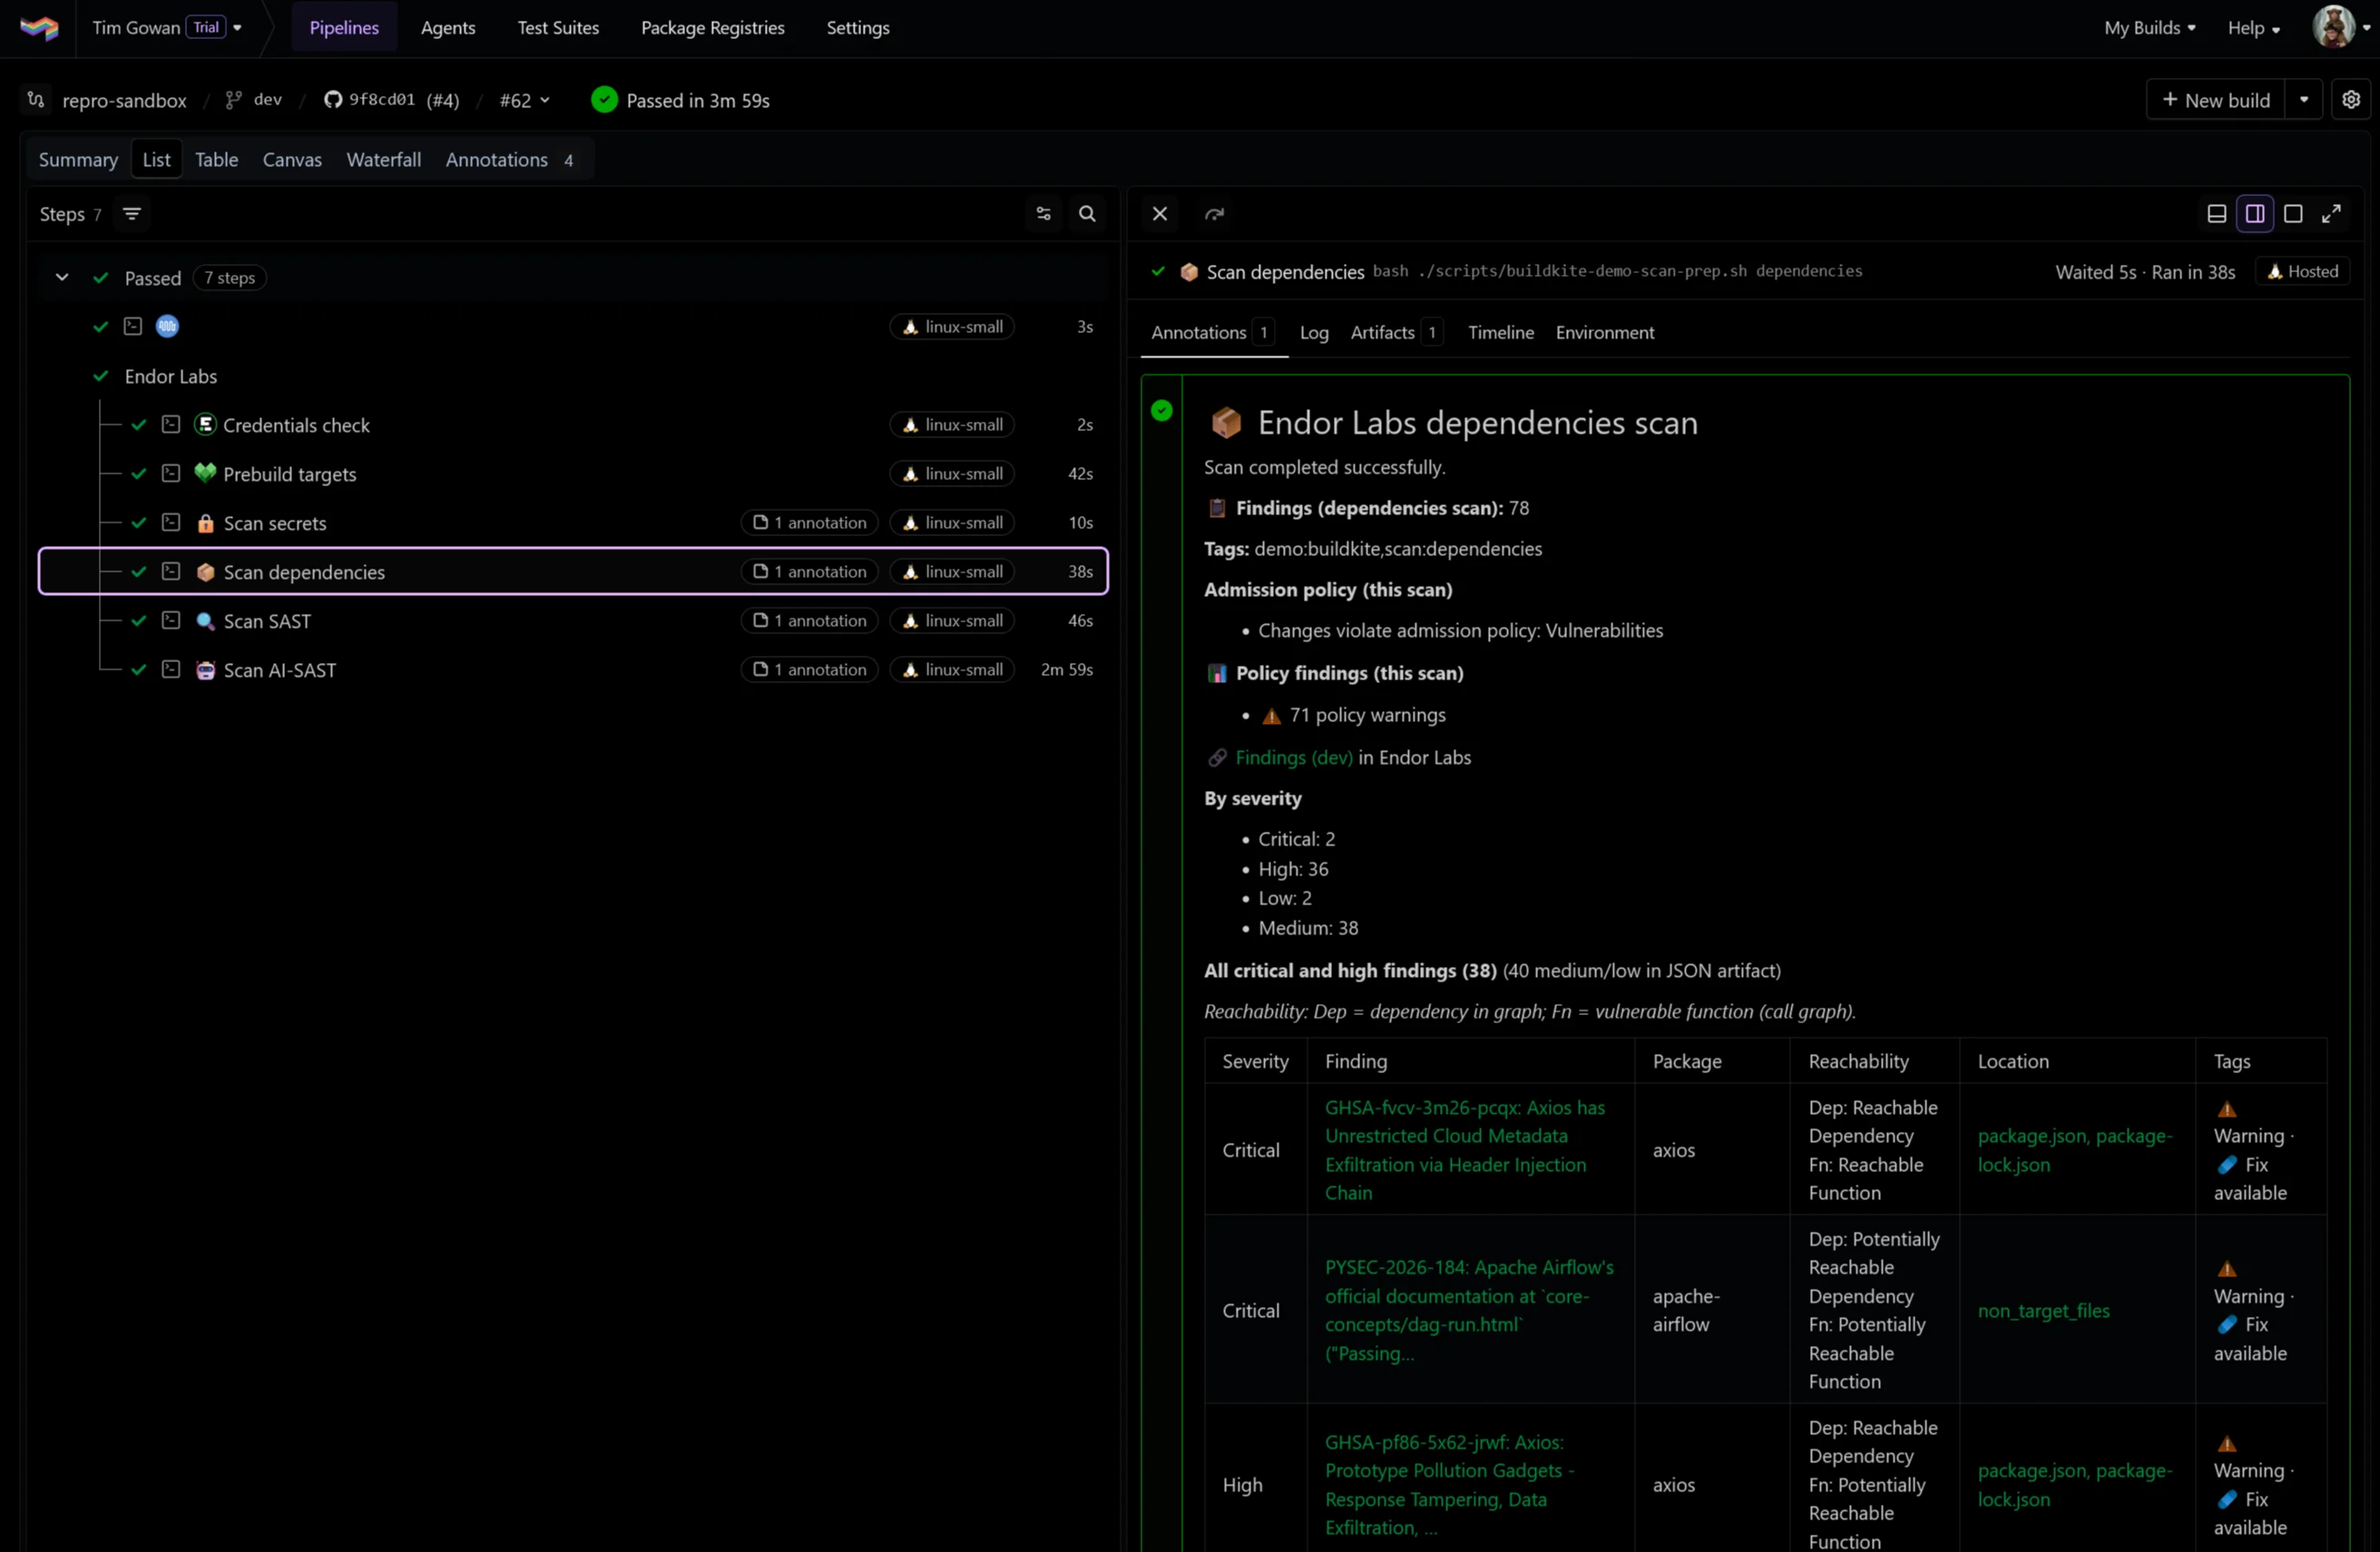Open the Help dropdown menu

[x=2253, y=28]
